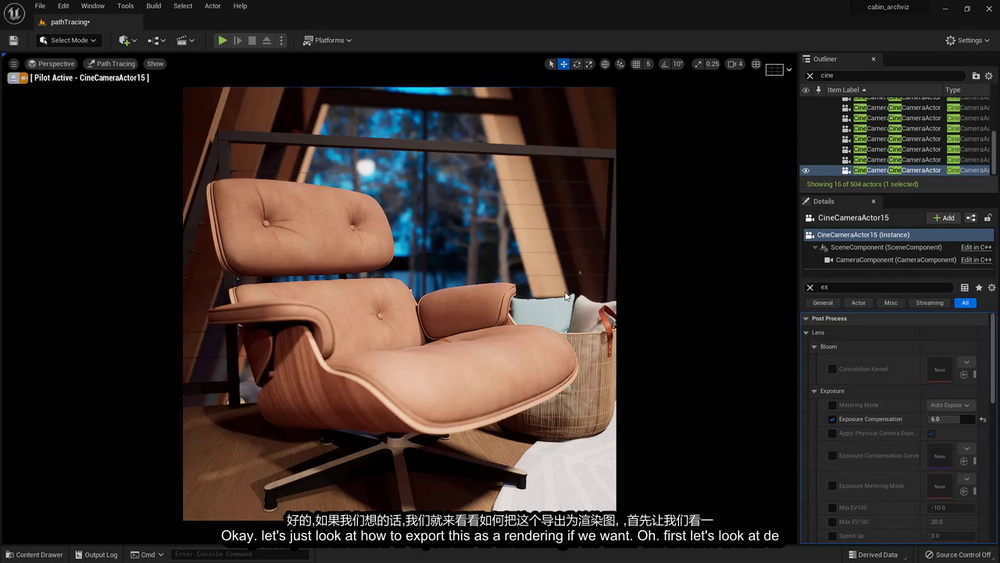Activate the scale tool

[x=589, y=64]
